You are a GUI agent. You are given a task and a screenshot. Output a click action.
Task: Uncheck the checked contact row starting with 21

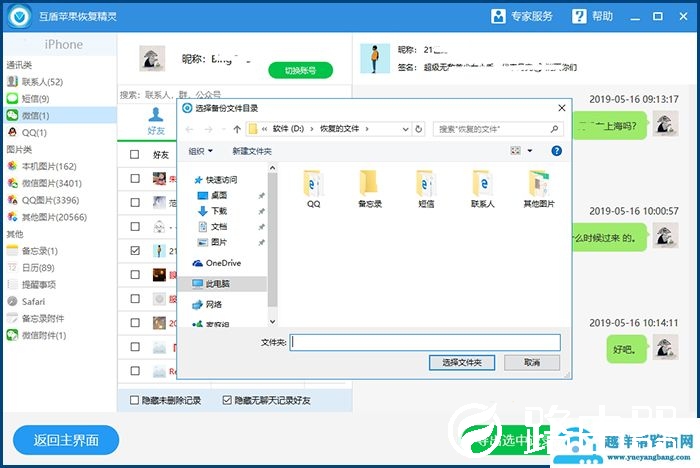[x=134, y=251]
